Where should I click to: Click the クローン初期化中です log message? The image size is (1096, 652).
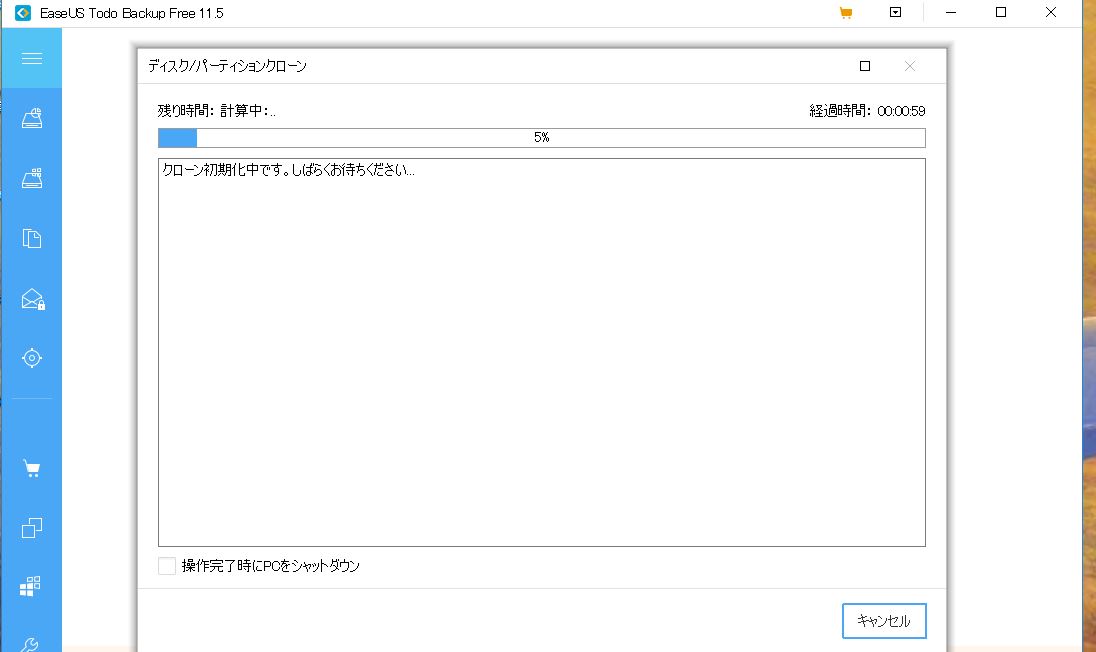point(289,170)
